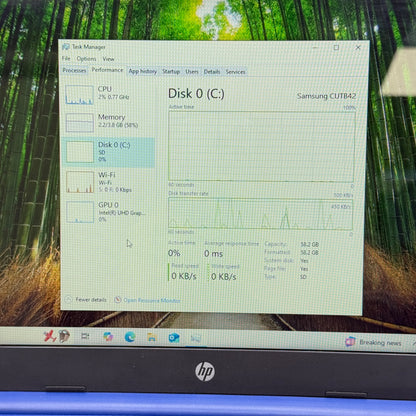
Task: Open File Explorer from the taskbar
Action: point(152,338)
